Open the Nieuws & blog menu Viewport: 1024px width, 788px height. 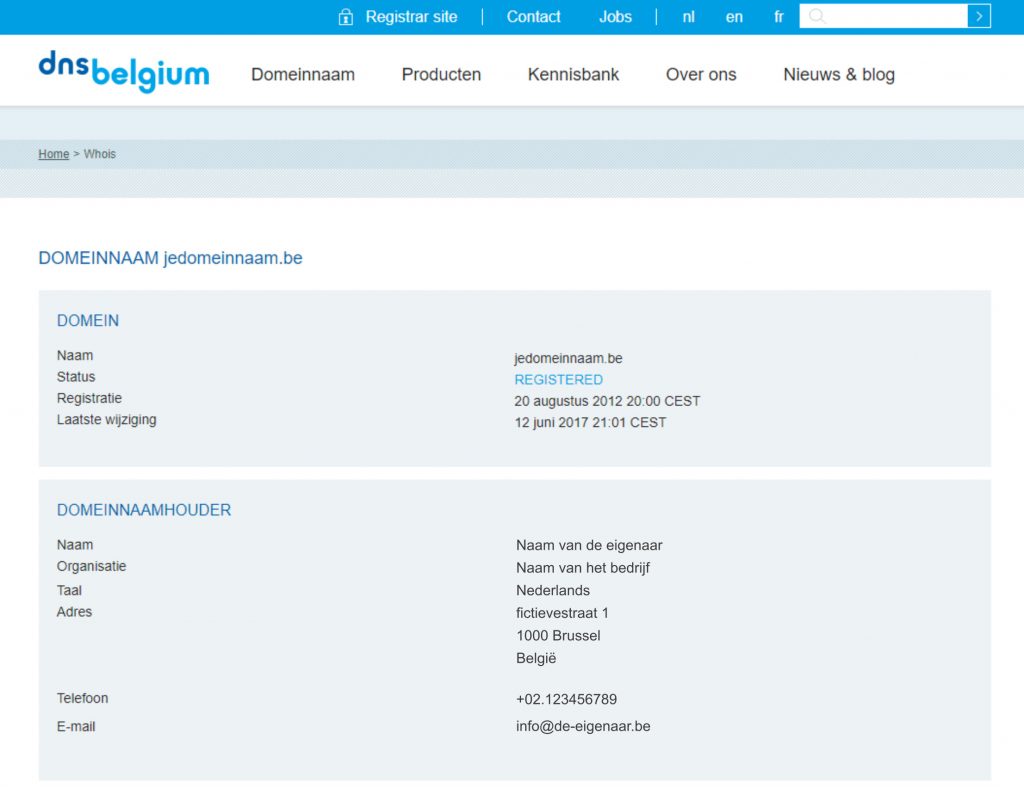pyautogui.click(x=839, y=74)
